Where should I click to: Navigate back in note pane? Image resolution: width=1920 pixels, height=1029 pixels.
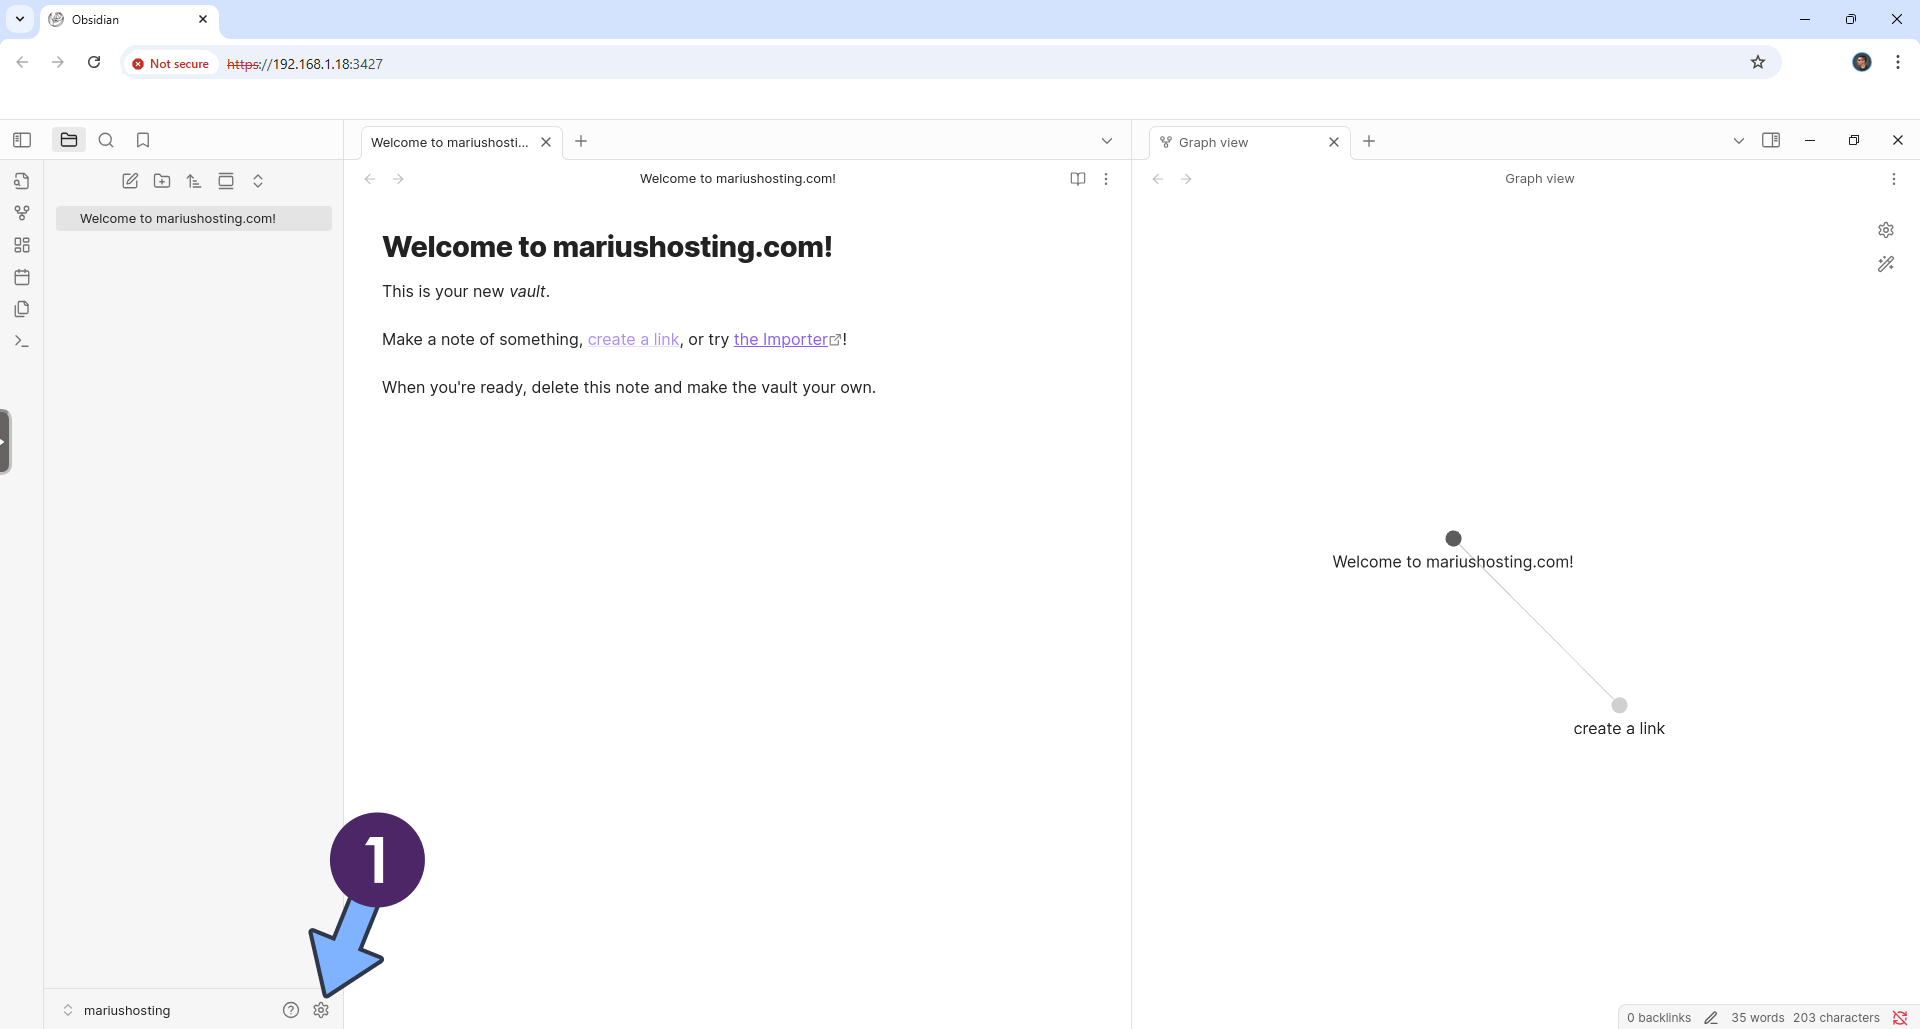[x=370, y=179]
